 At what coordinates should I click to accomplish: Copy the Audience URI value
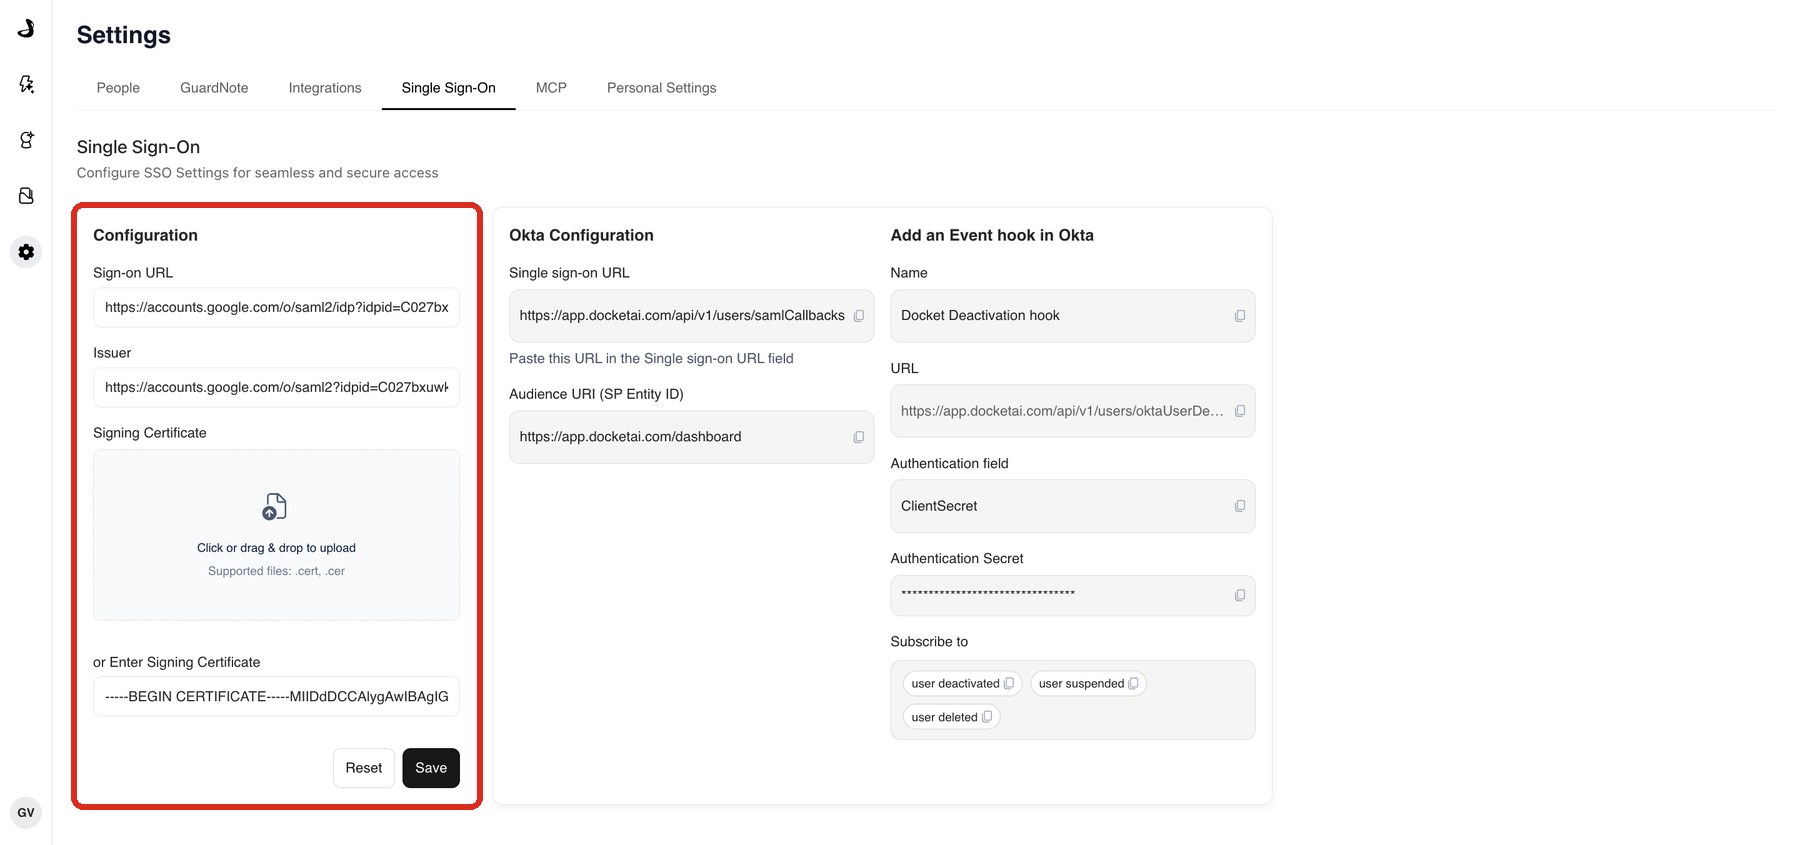[858, 437]
